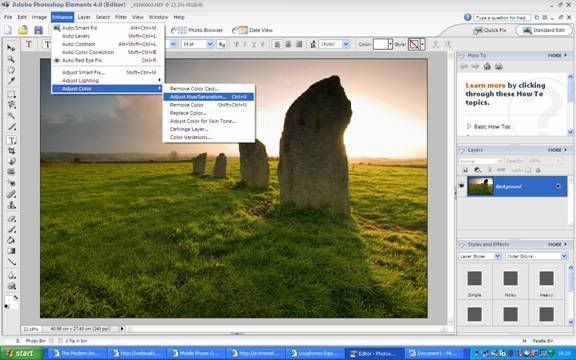Select the Move tool in the toolbox
The image size is (576, 360).
[x=11, y=48]
